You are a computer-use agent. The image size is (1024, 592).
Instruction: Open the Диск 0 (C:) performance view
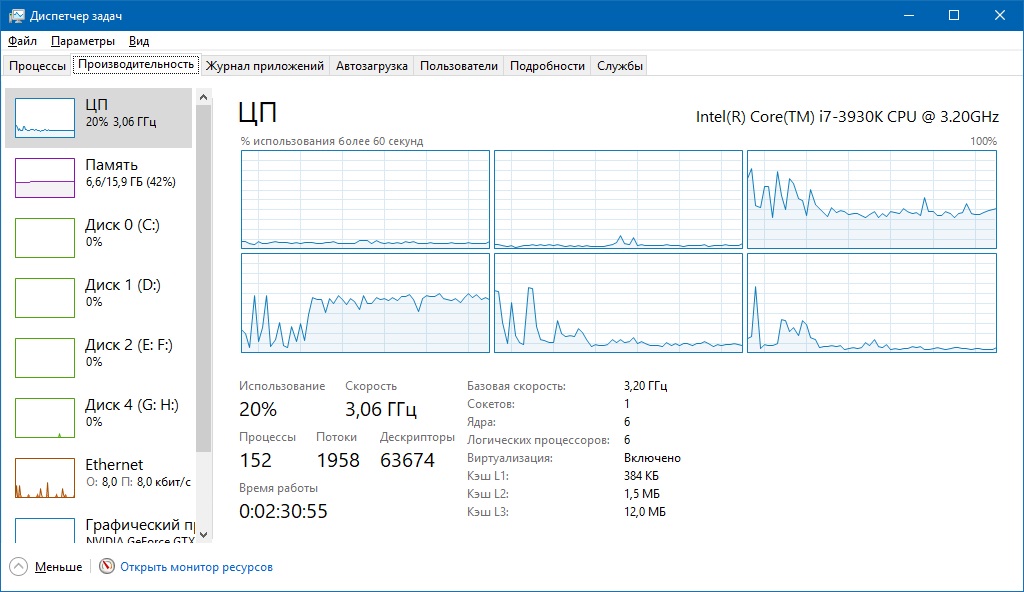(100, 232)
